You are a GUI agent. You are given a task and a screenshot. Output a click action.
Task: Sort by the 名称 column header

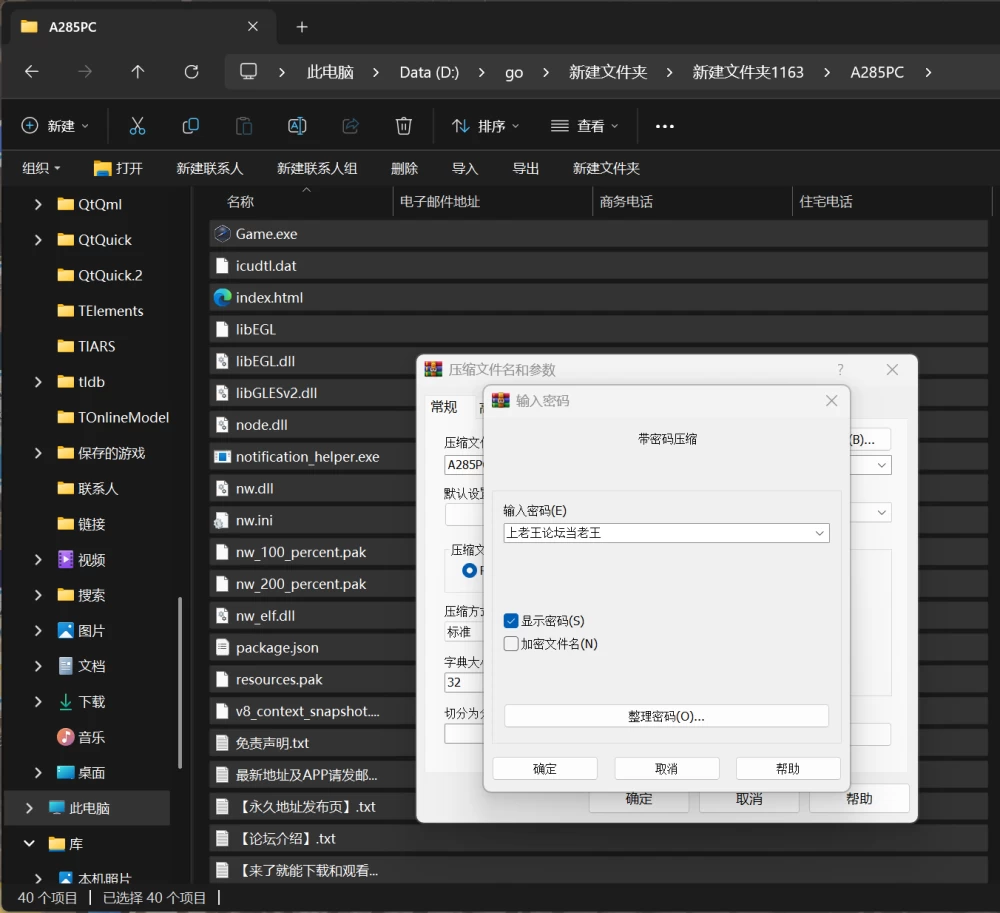pyautogui.click(x=240, y=201)
